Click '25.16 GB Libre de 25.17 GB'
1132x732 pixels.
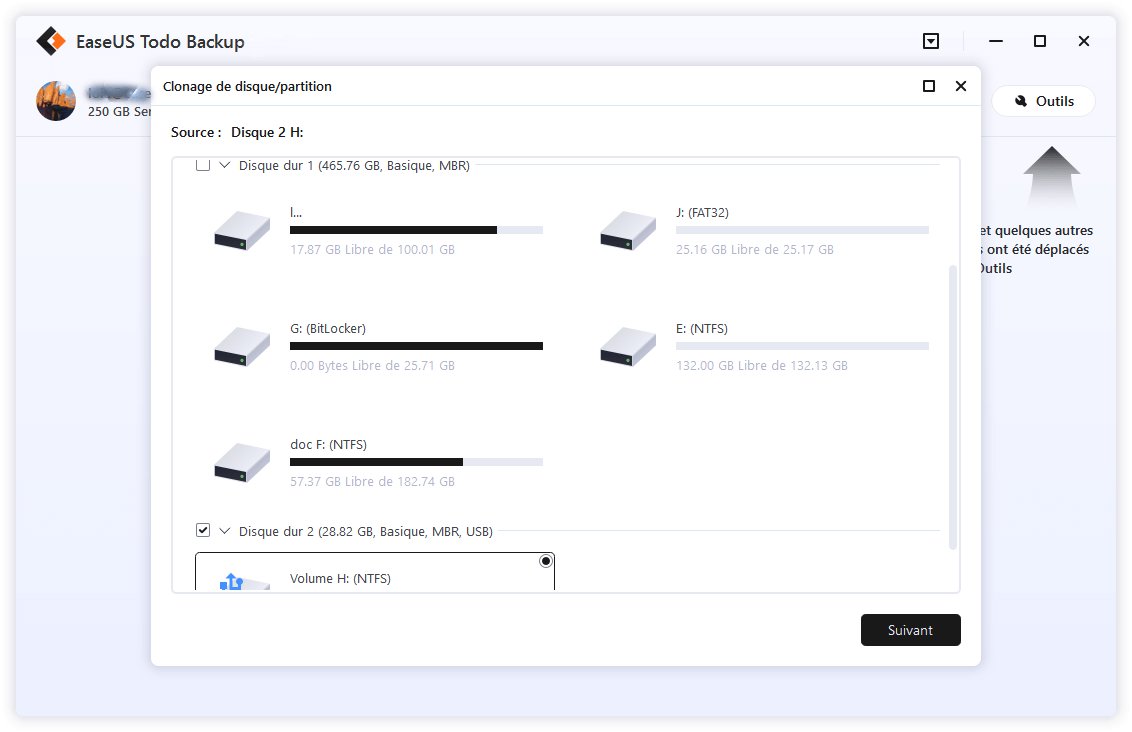(x=754, y=250)
